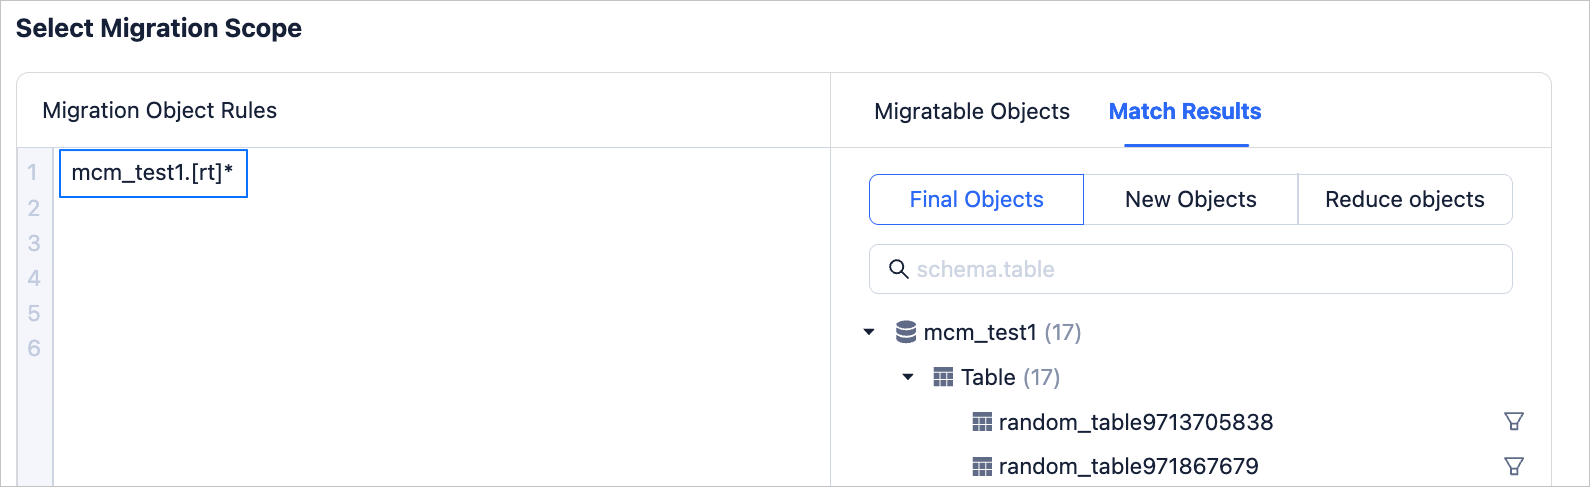Click the mcm_test1 database icon
The width and height of the screenshot is (1590, 487).
(x=906, y=332)
